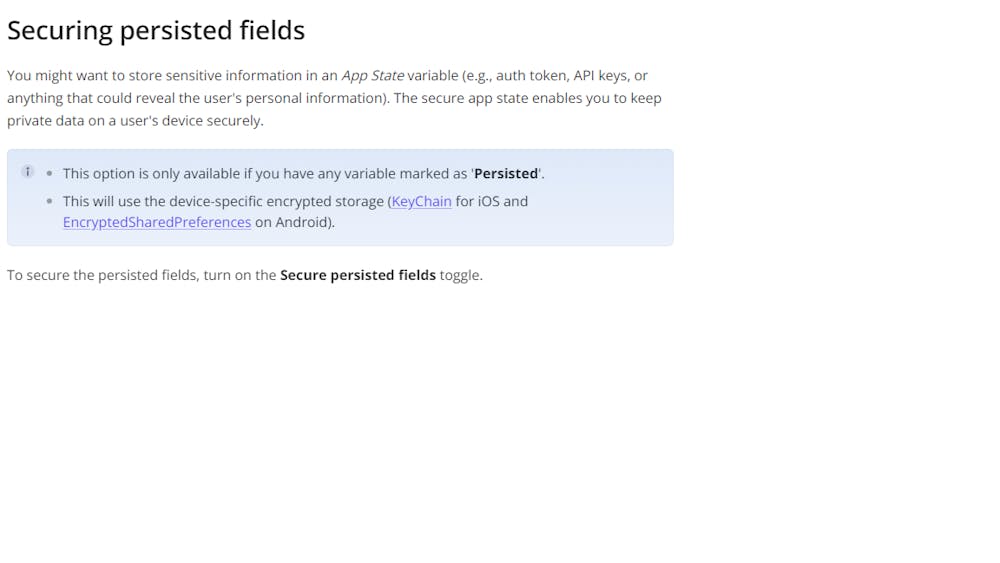Click the italic 'App State' text
This screenshot has width=1000, height=563.
372,75
